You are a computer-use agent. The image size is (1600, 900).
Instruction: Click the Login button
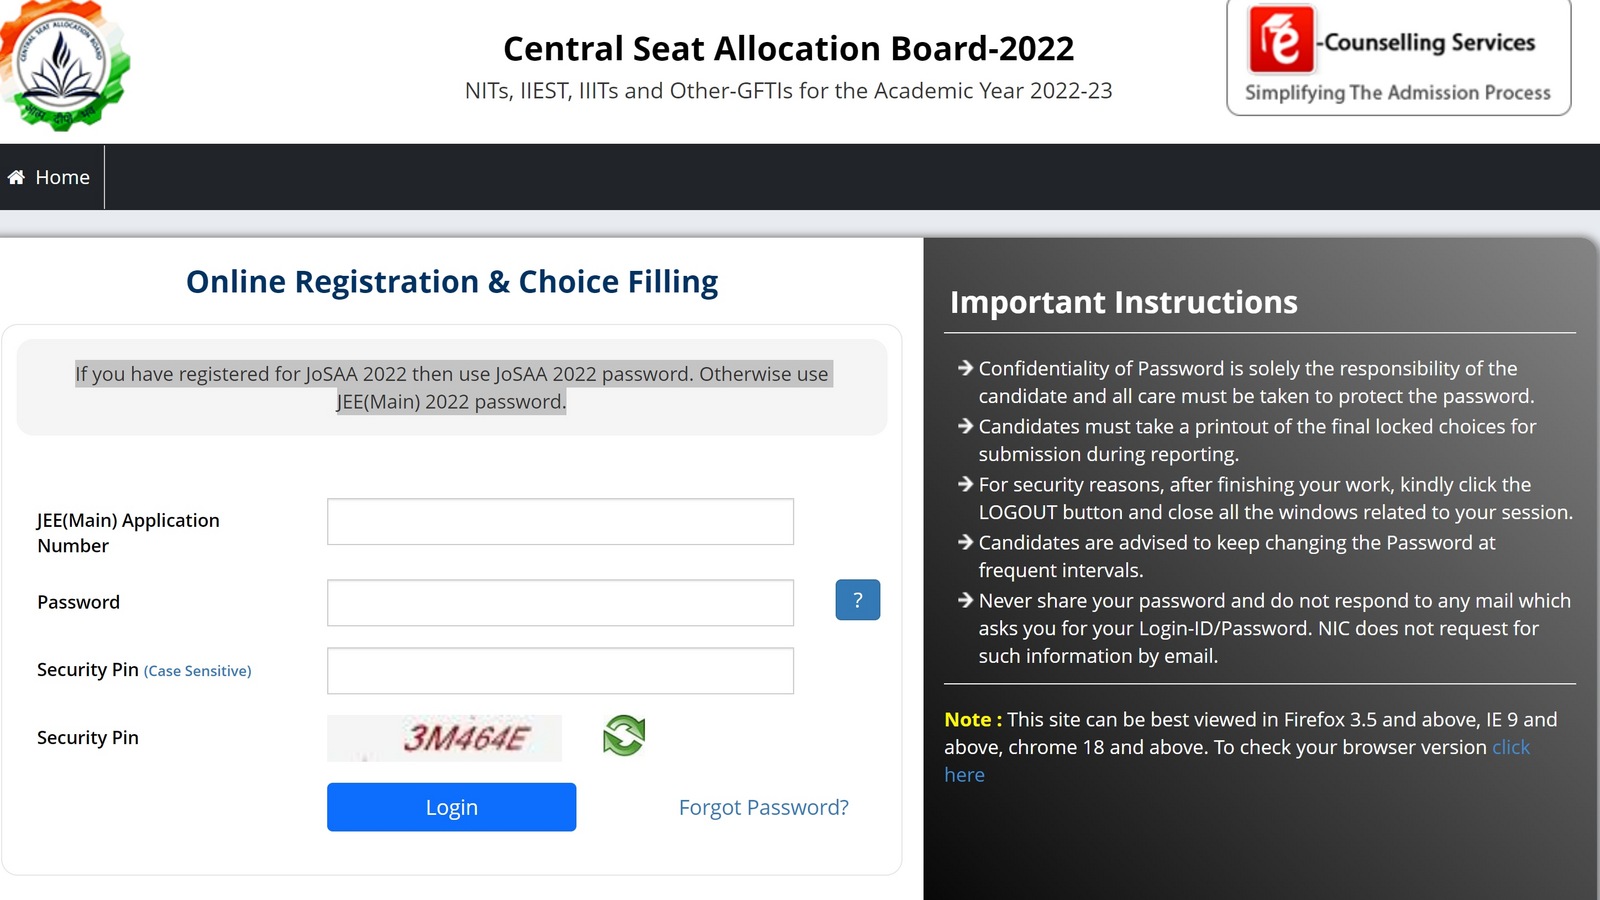pyautogui.click(x=451, y=807)
